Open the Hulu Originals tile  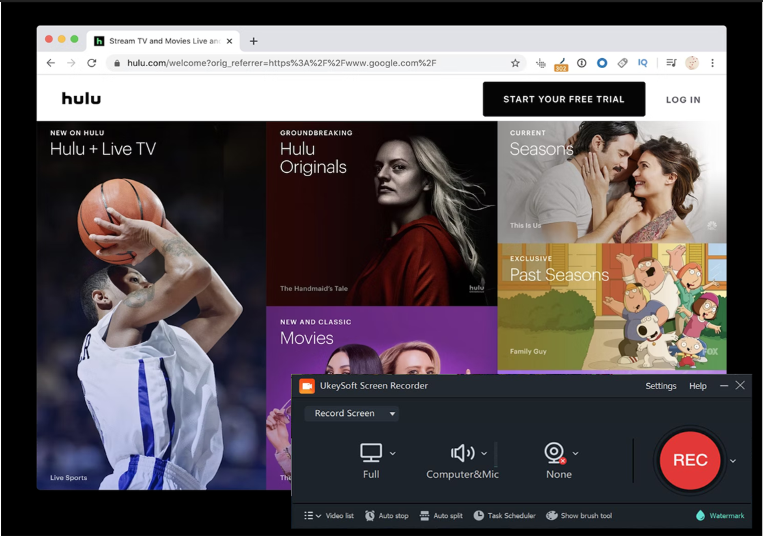(x=382, y=214)
